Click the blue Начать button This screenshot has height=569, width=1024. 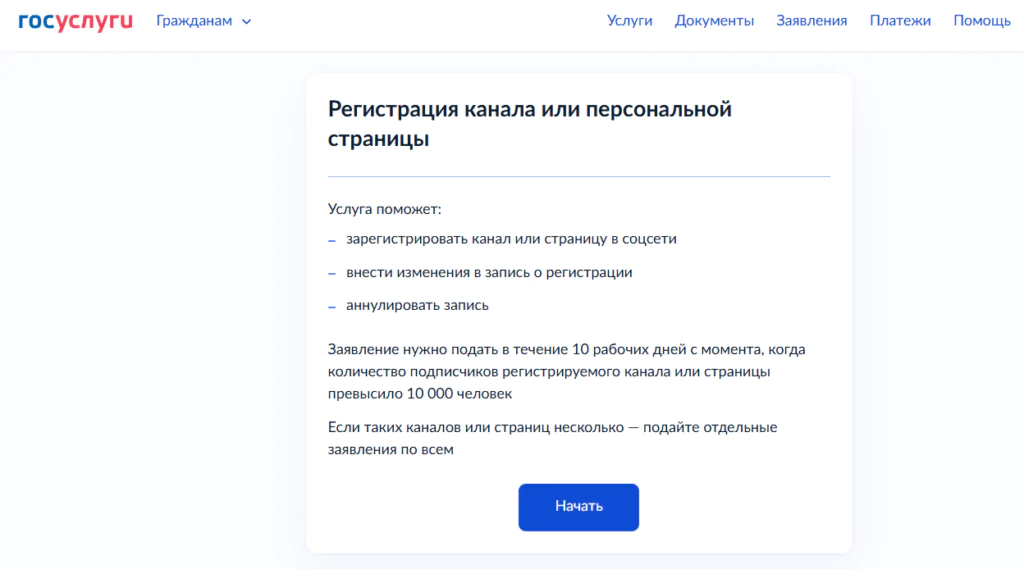579,507
